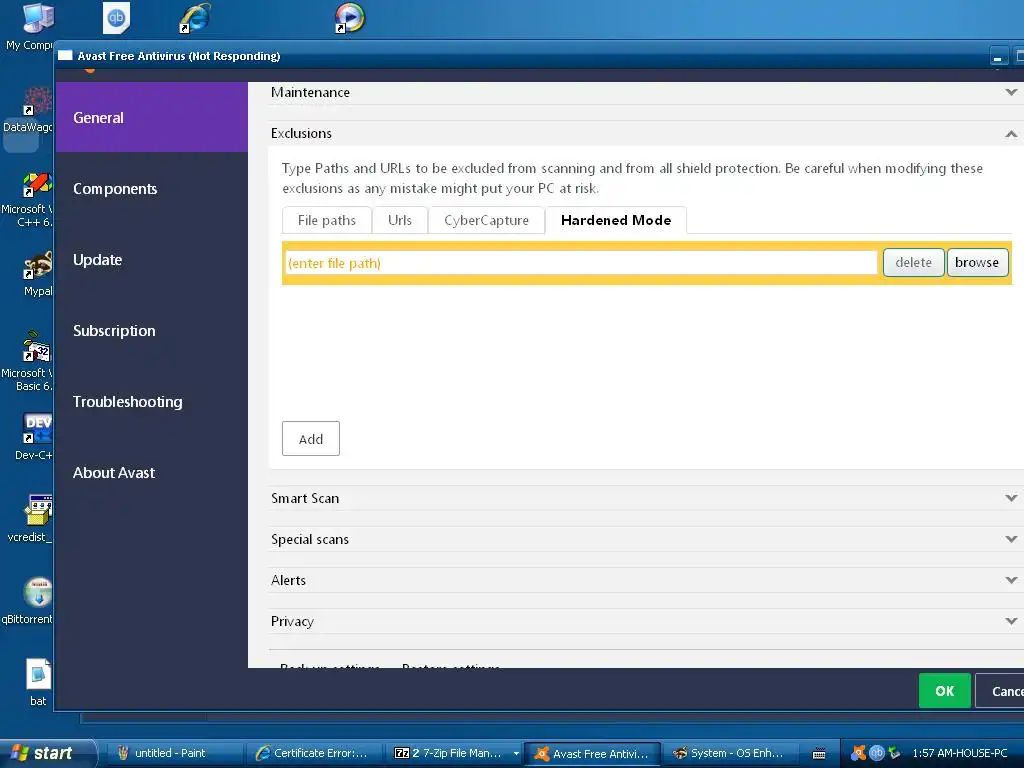1024x768 pixels.
Task: Click the on-screen keyboard tray icon
Action: [x=819, y=754]
